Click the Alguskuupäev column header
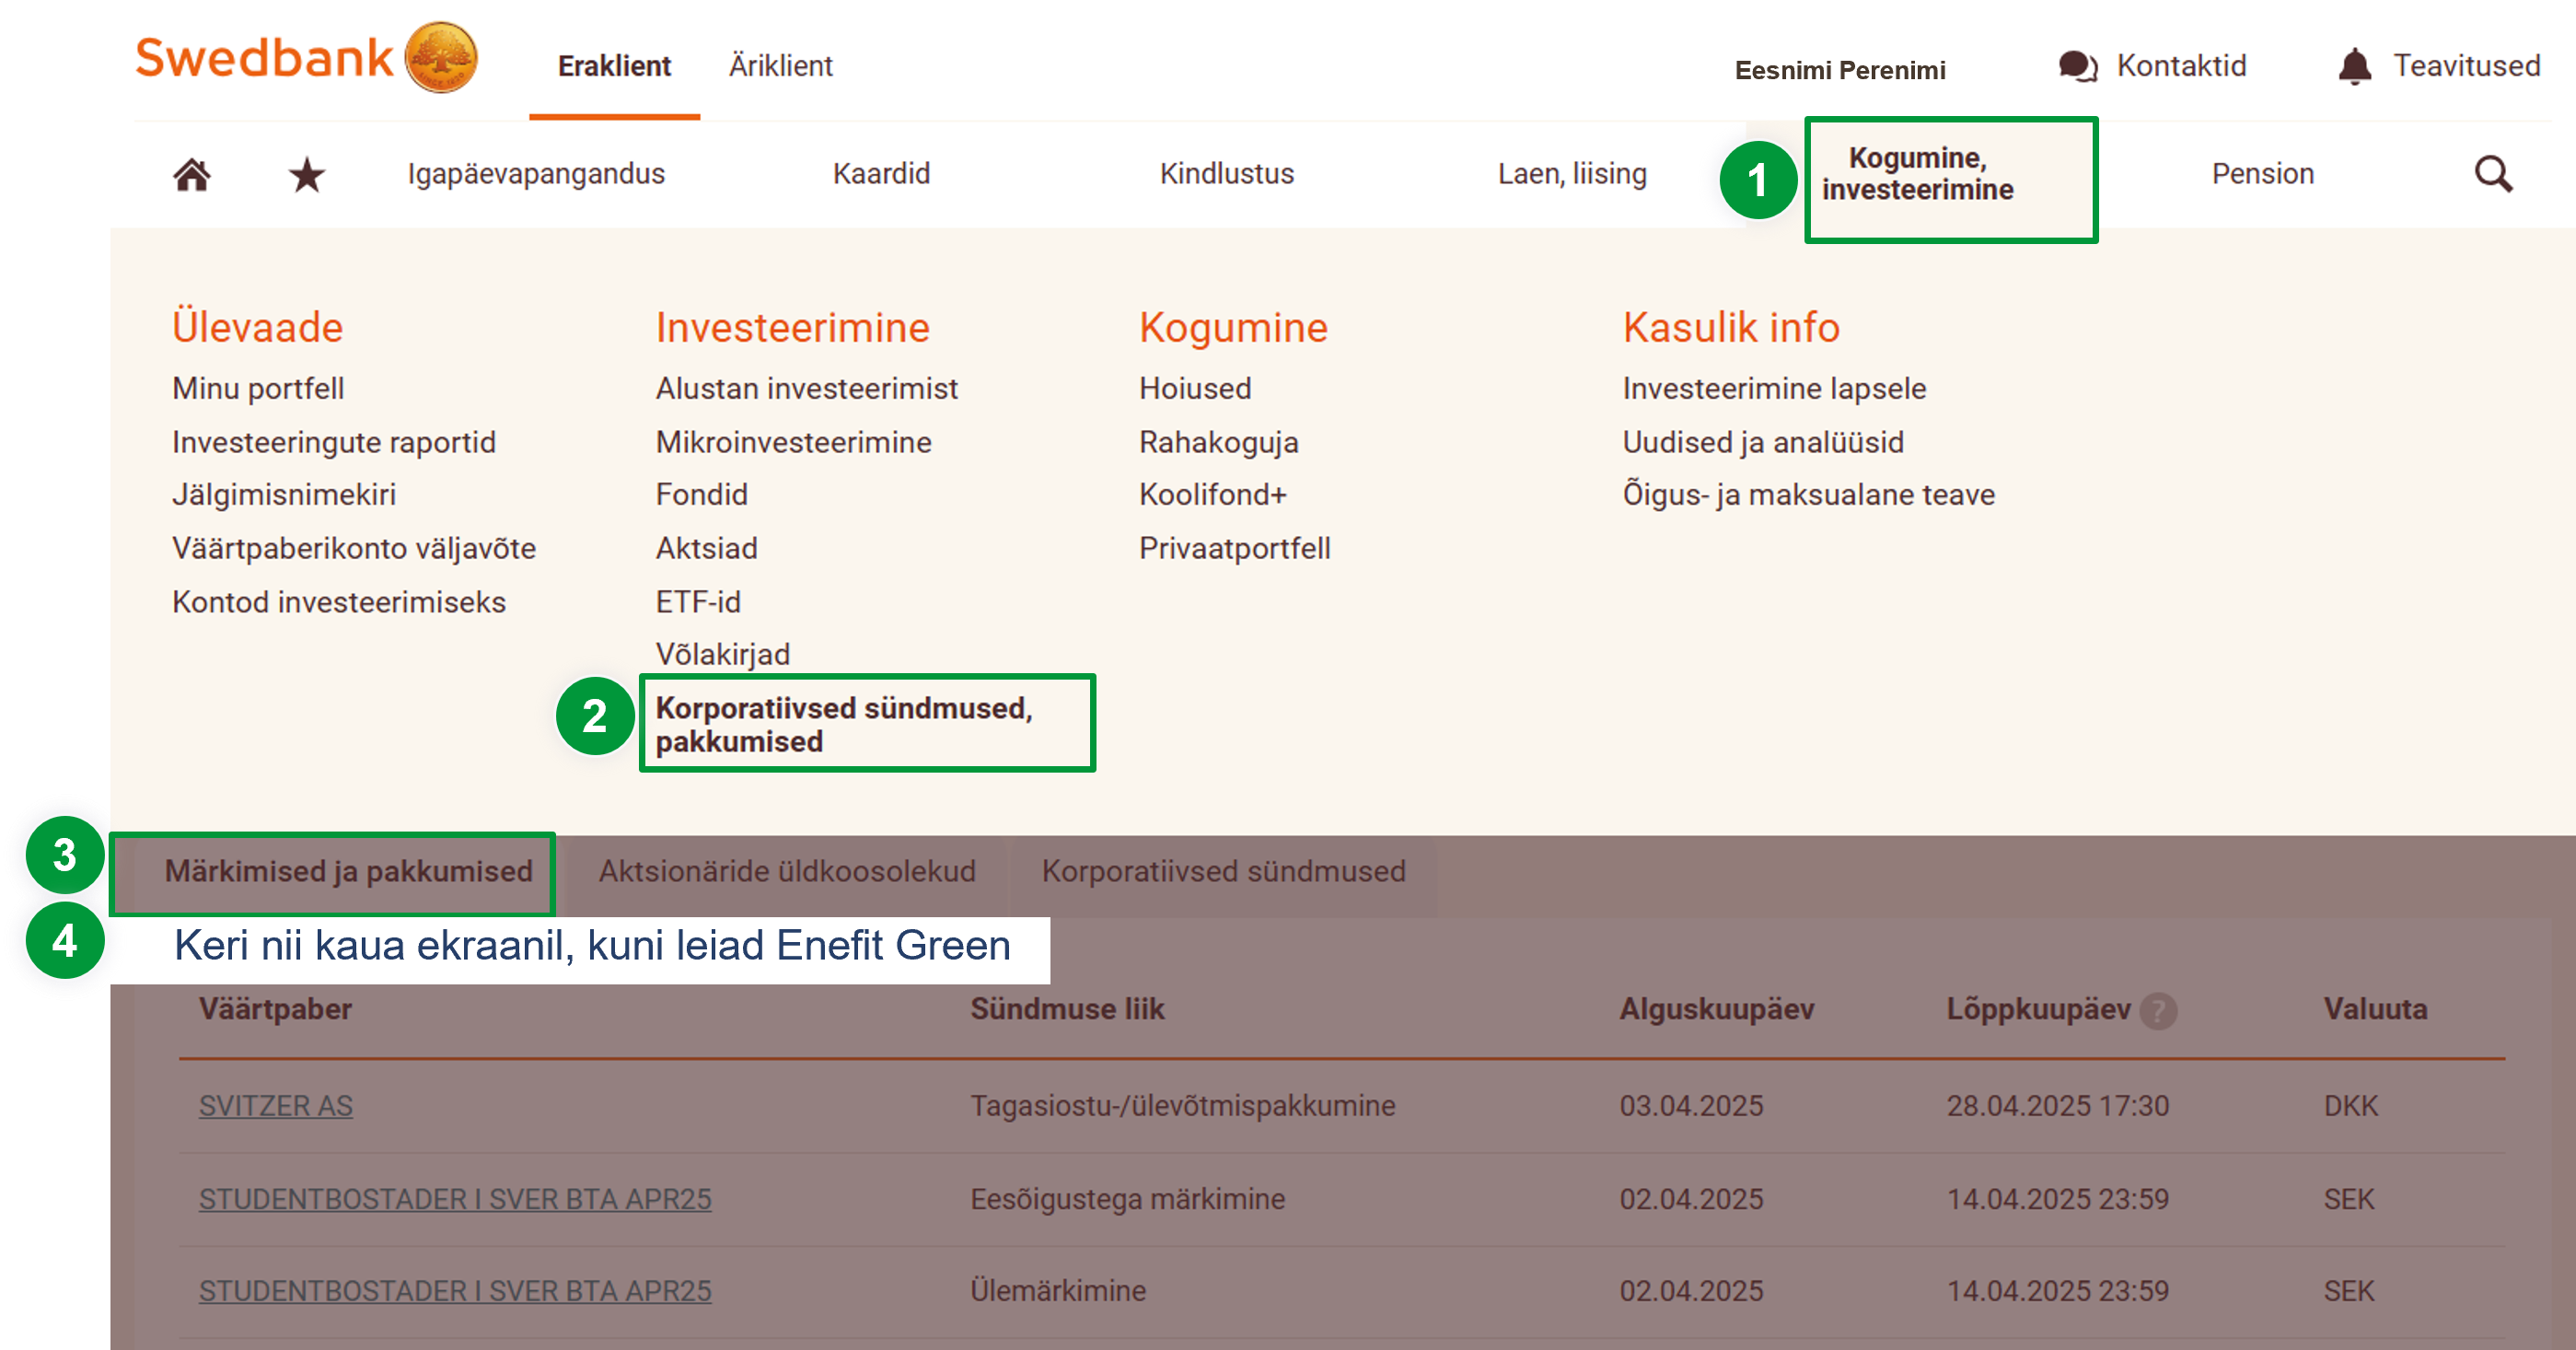 [x=1716, y=1008]
